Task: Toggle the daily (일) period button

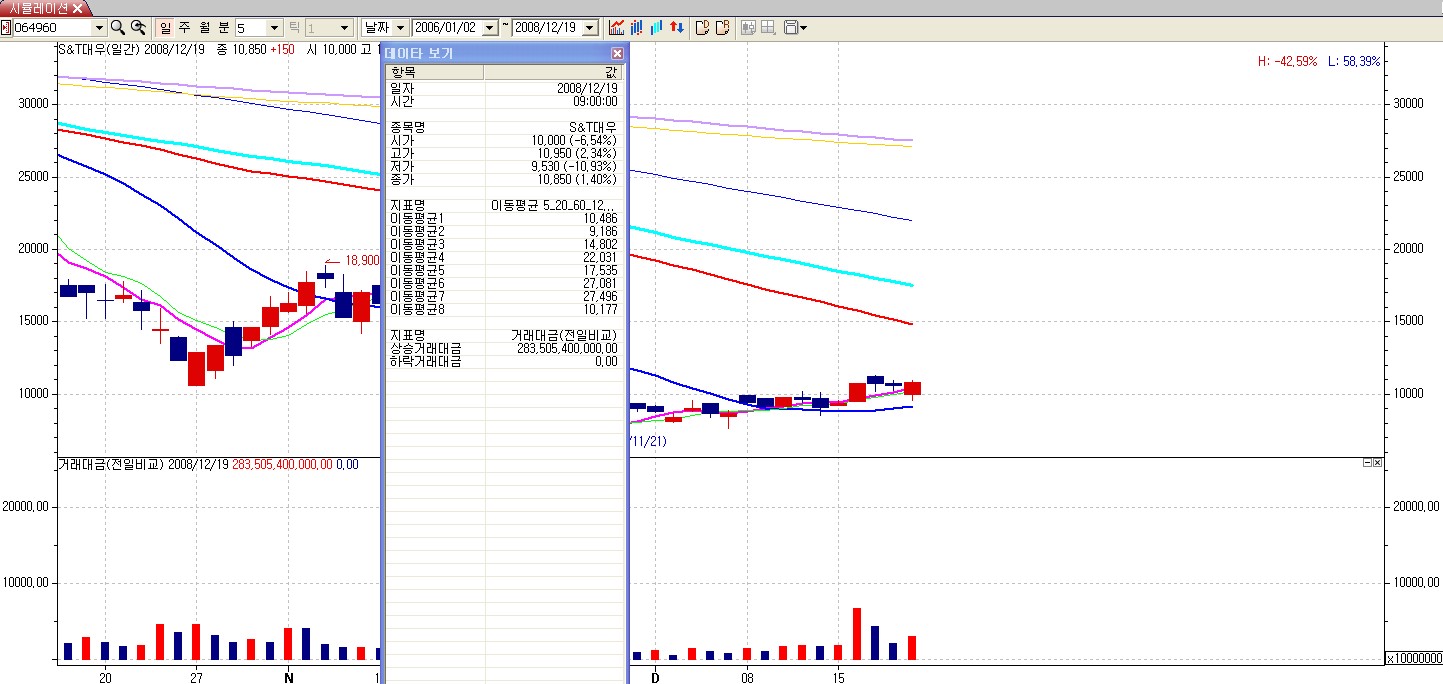Action: tap(165, 28)
